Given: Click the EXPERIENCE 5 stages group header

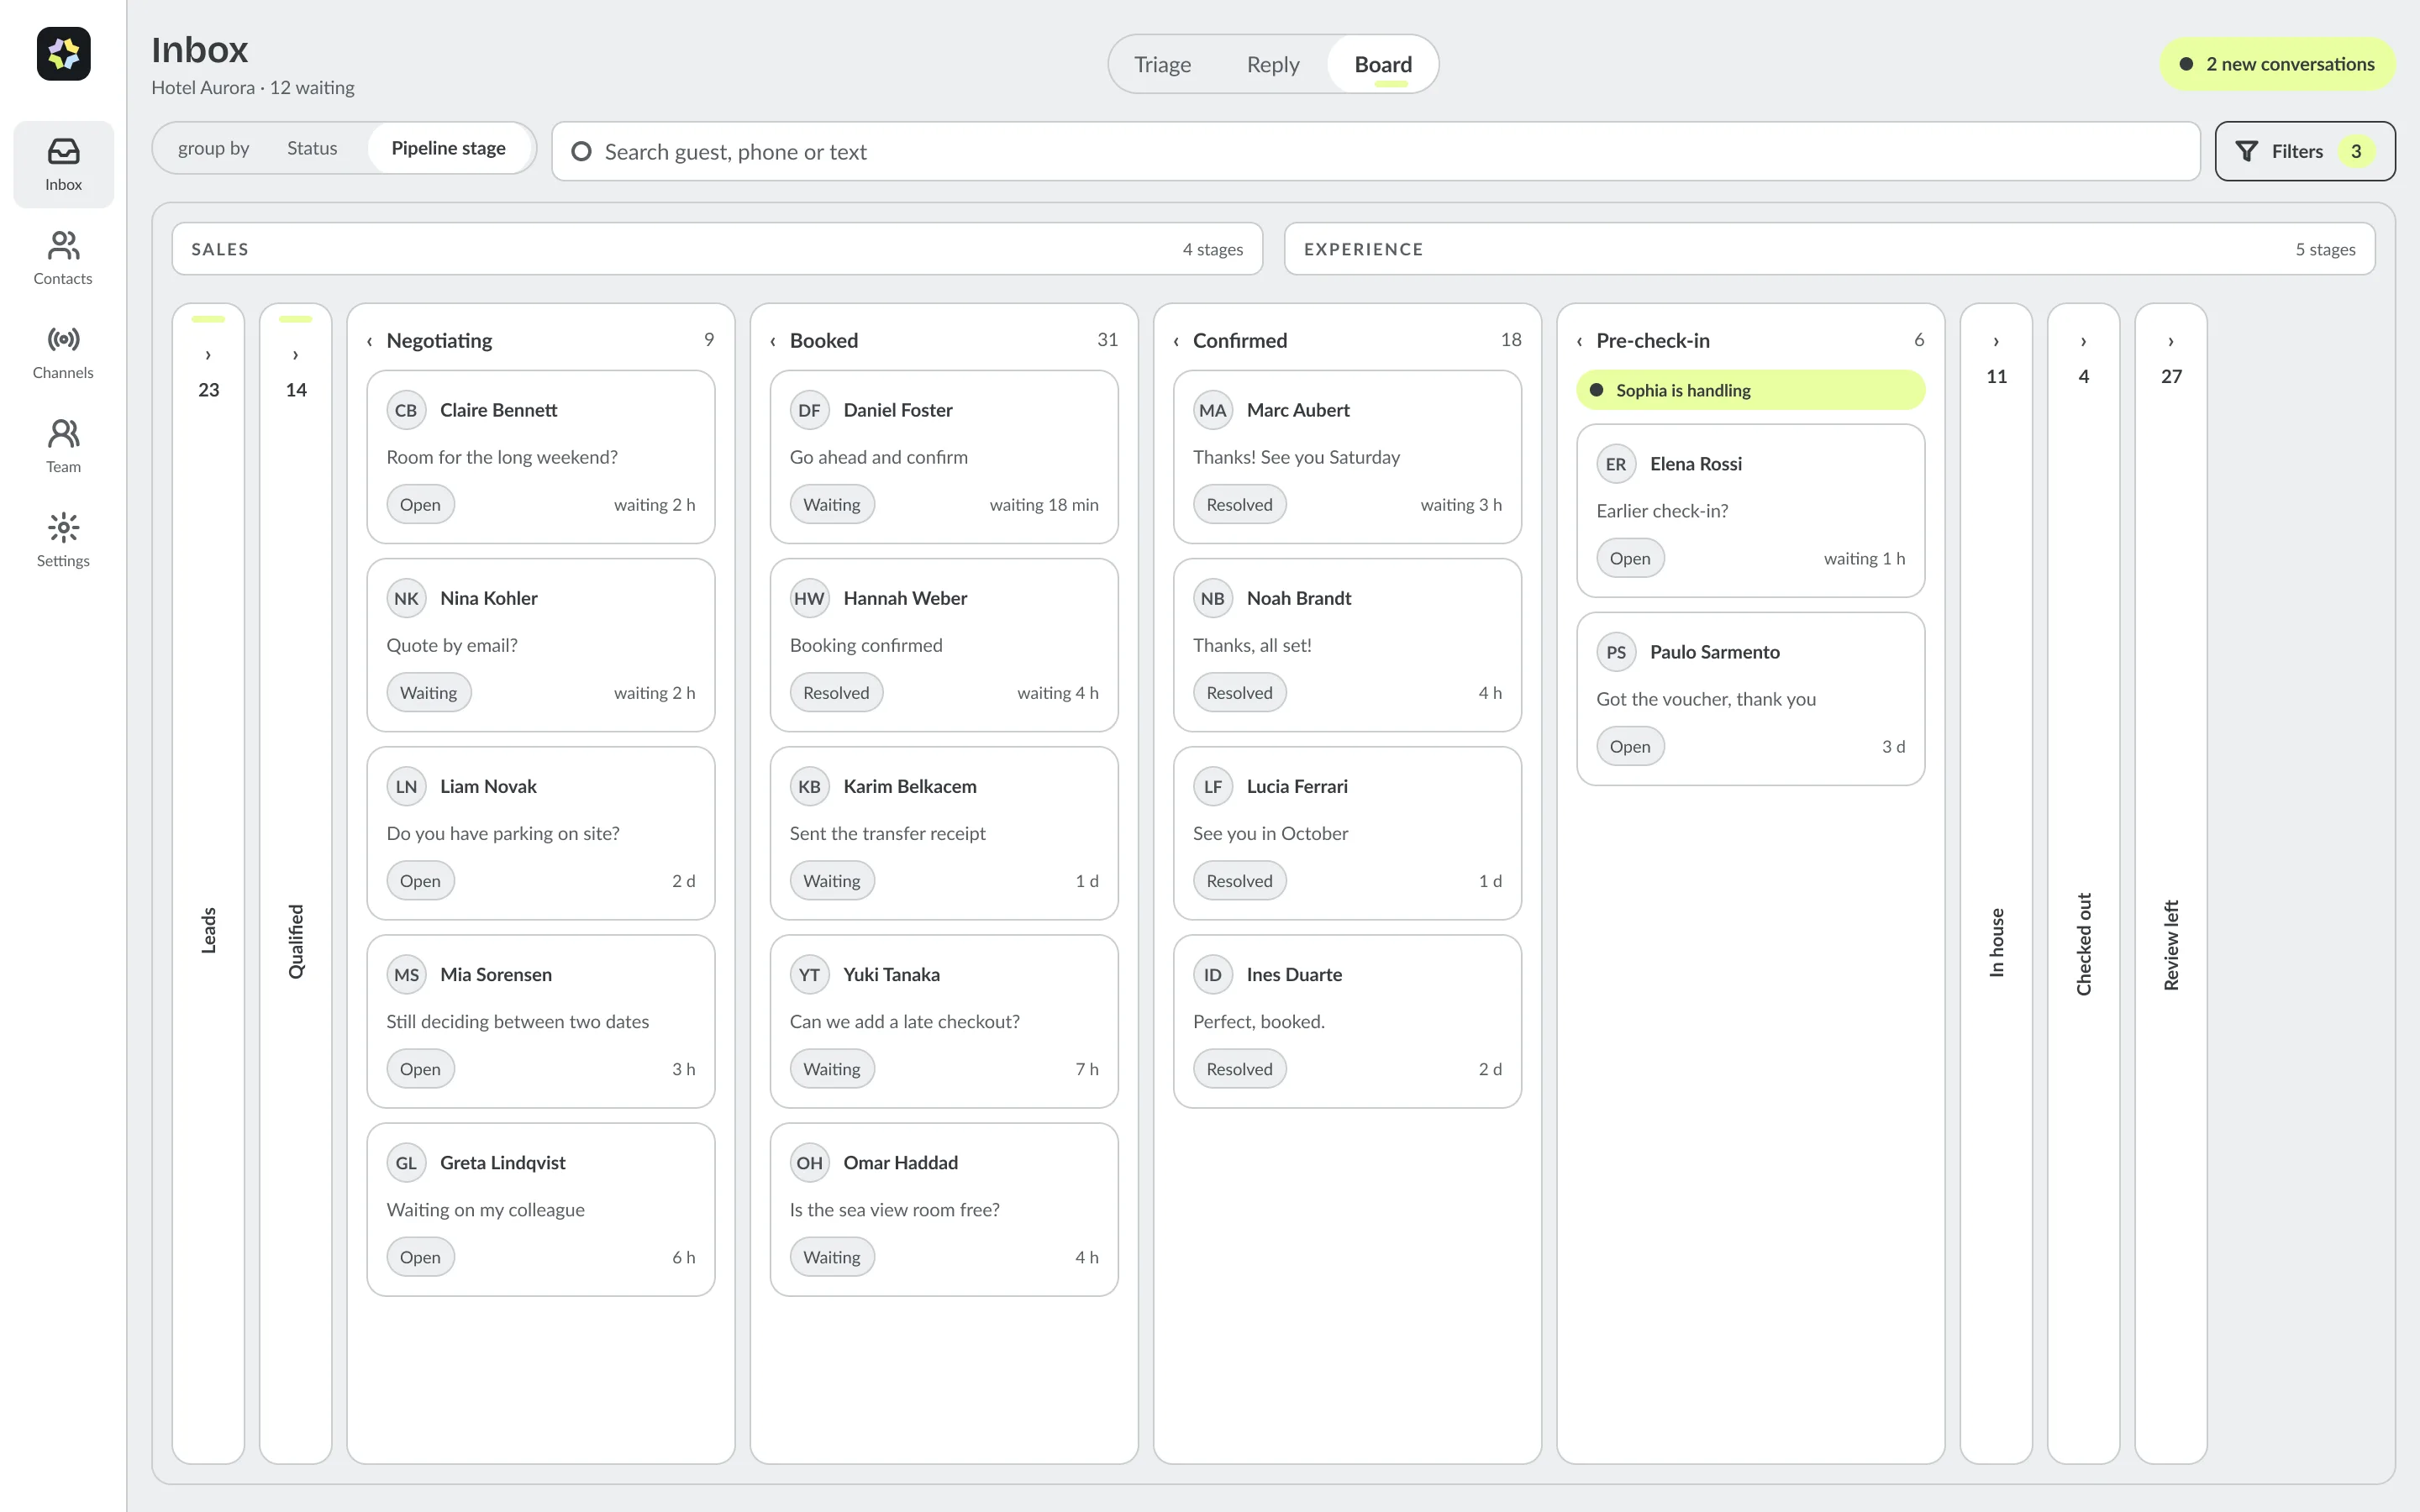Looking at the screenshot, I should coord(1829,249).
